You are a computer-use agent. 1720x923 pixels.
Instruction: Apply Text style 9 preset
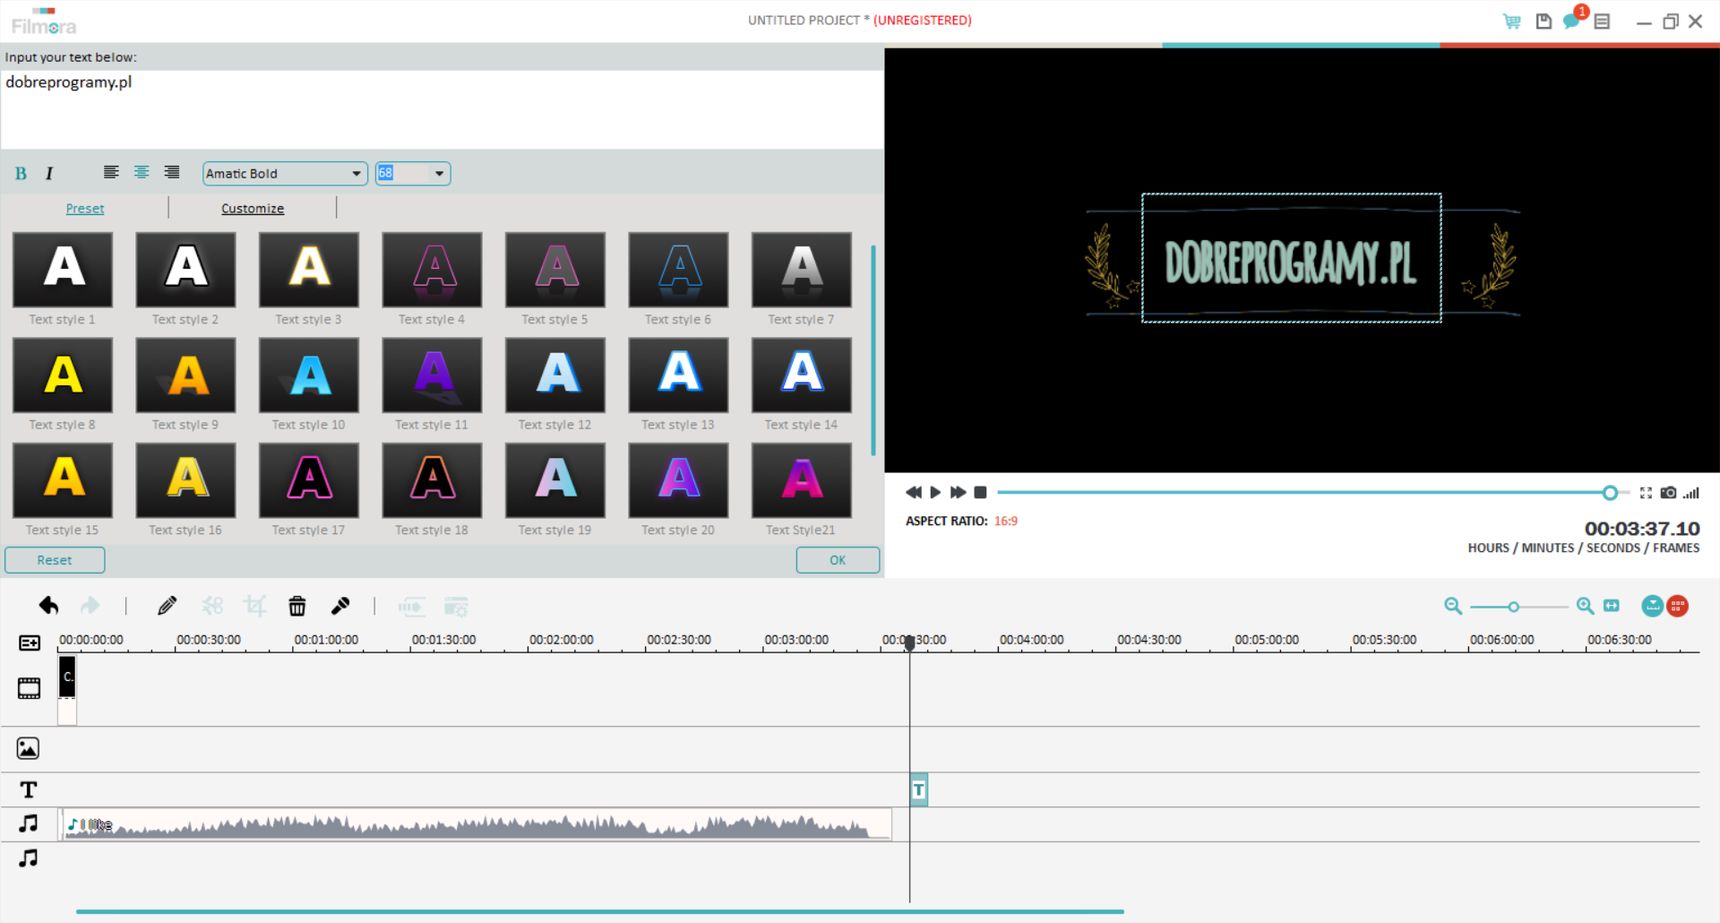tap(186, 375)
